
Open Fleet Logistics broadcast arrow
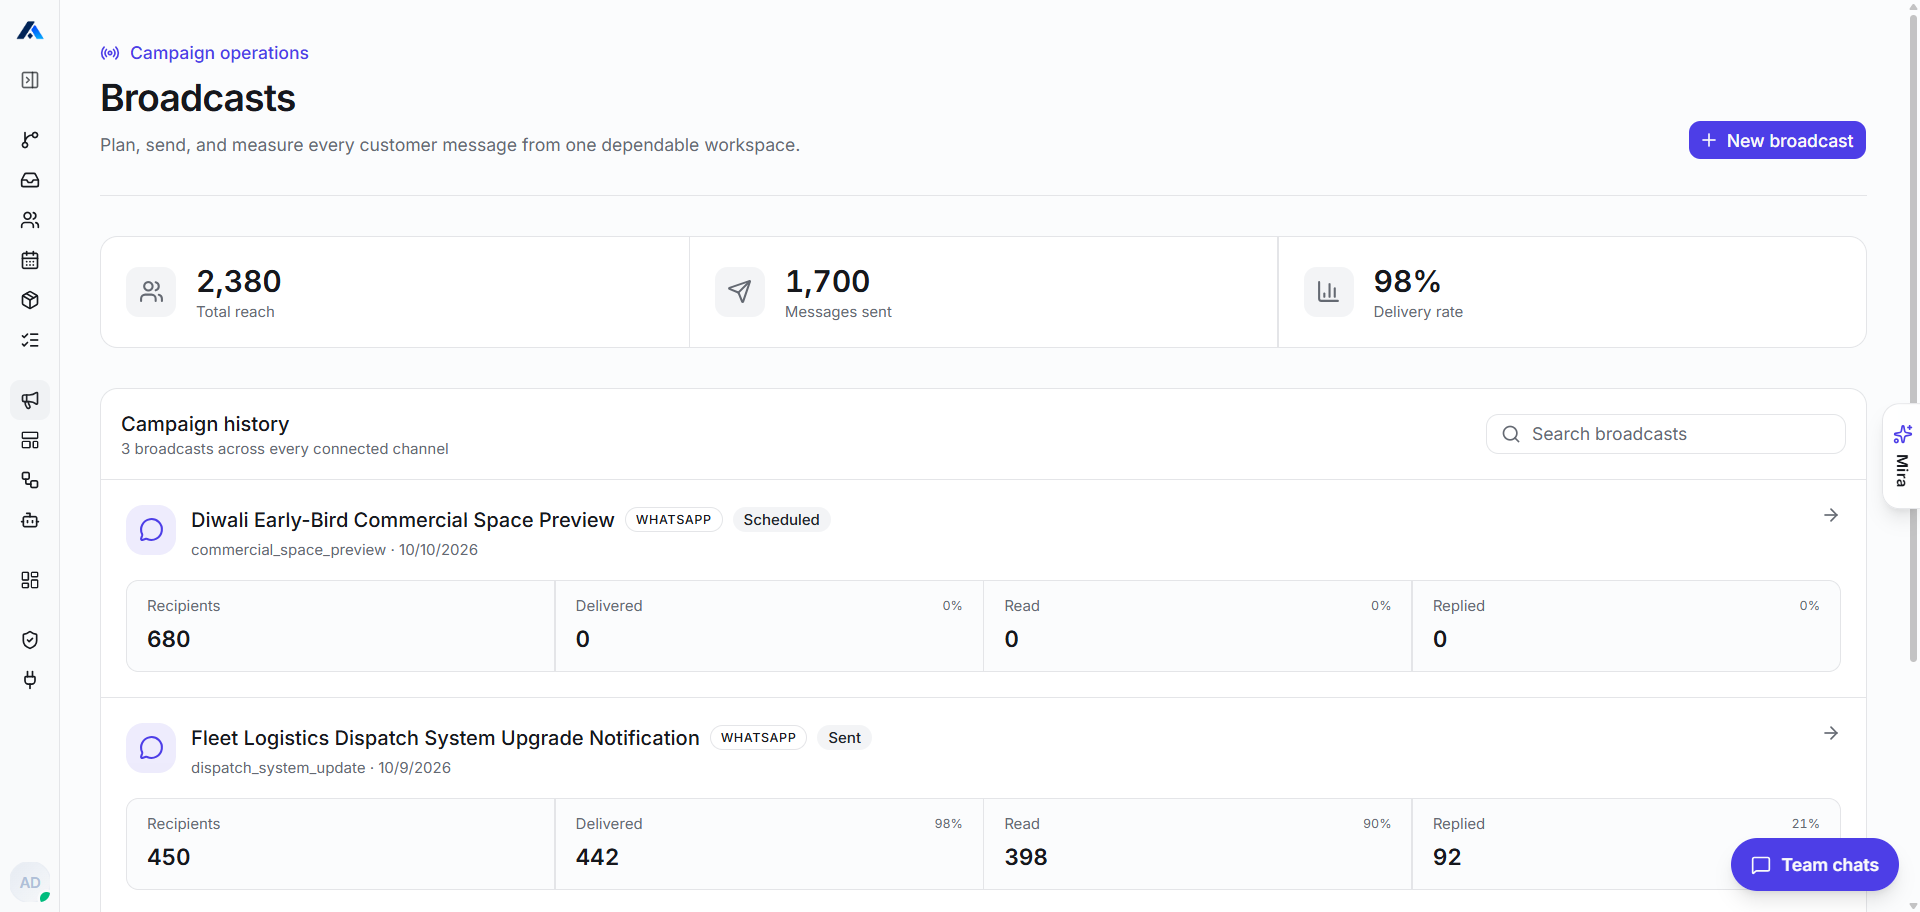1831,733
